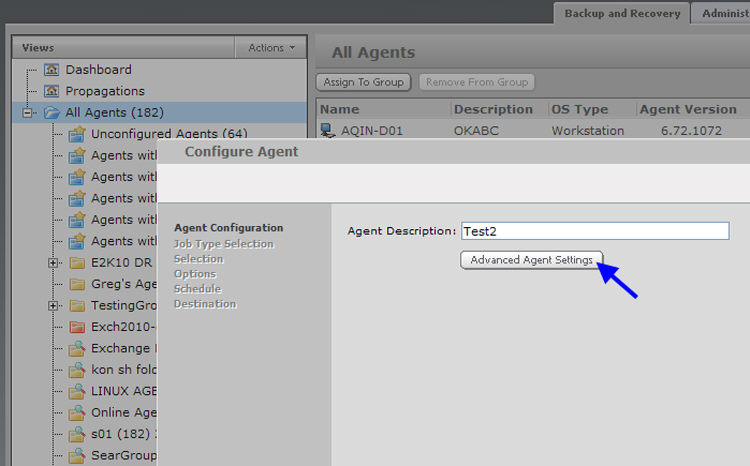Click the Propagations view icon
The image size is (750, 466).
pyautogui.click(x=52, y=91)
